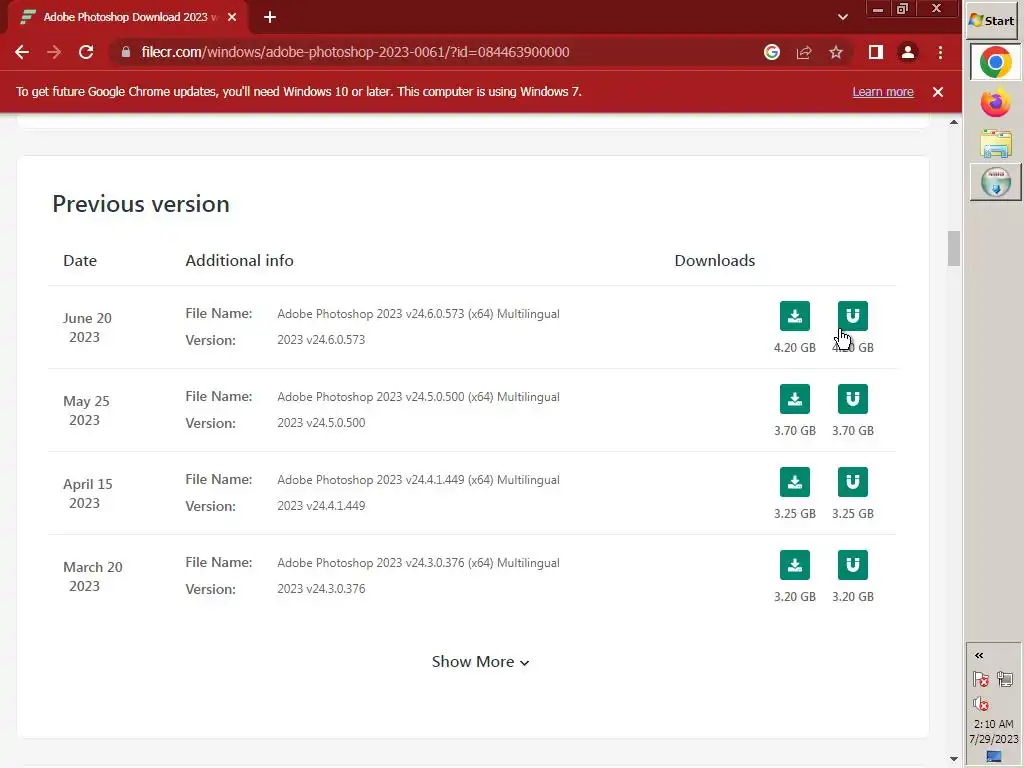Click torrent magnet icon for v24.4.1.449
Image resolution: width=1024 pixels, height=768 pixels.
click(852, 482)
